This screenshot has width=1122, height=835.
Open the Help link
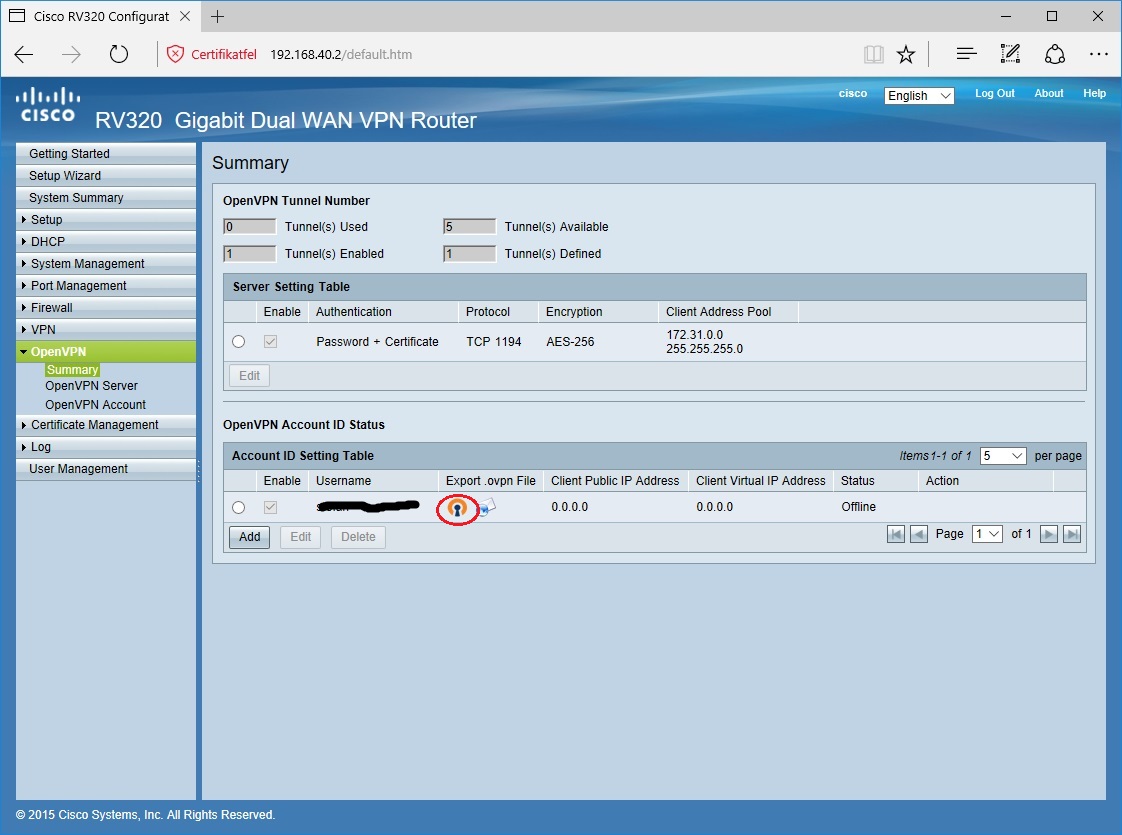click(1094, 94)
